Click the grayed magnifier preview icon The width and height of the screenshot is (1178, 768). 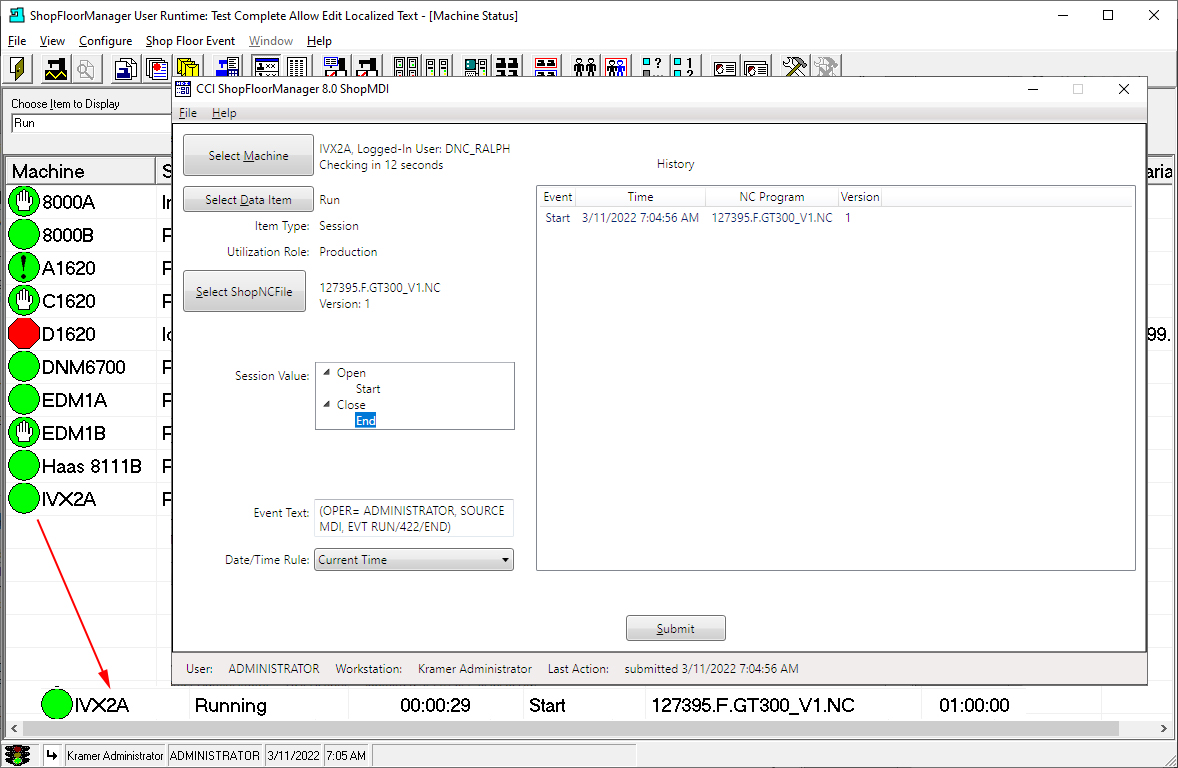[x=86, y=68]
